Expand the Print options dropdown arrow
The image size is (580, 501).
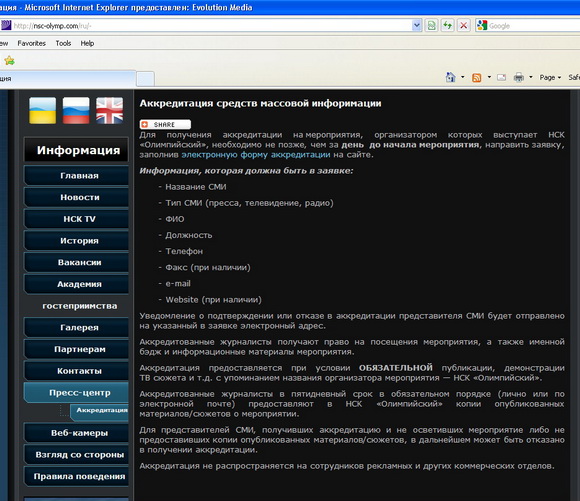click(531, 77)
